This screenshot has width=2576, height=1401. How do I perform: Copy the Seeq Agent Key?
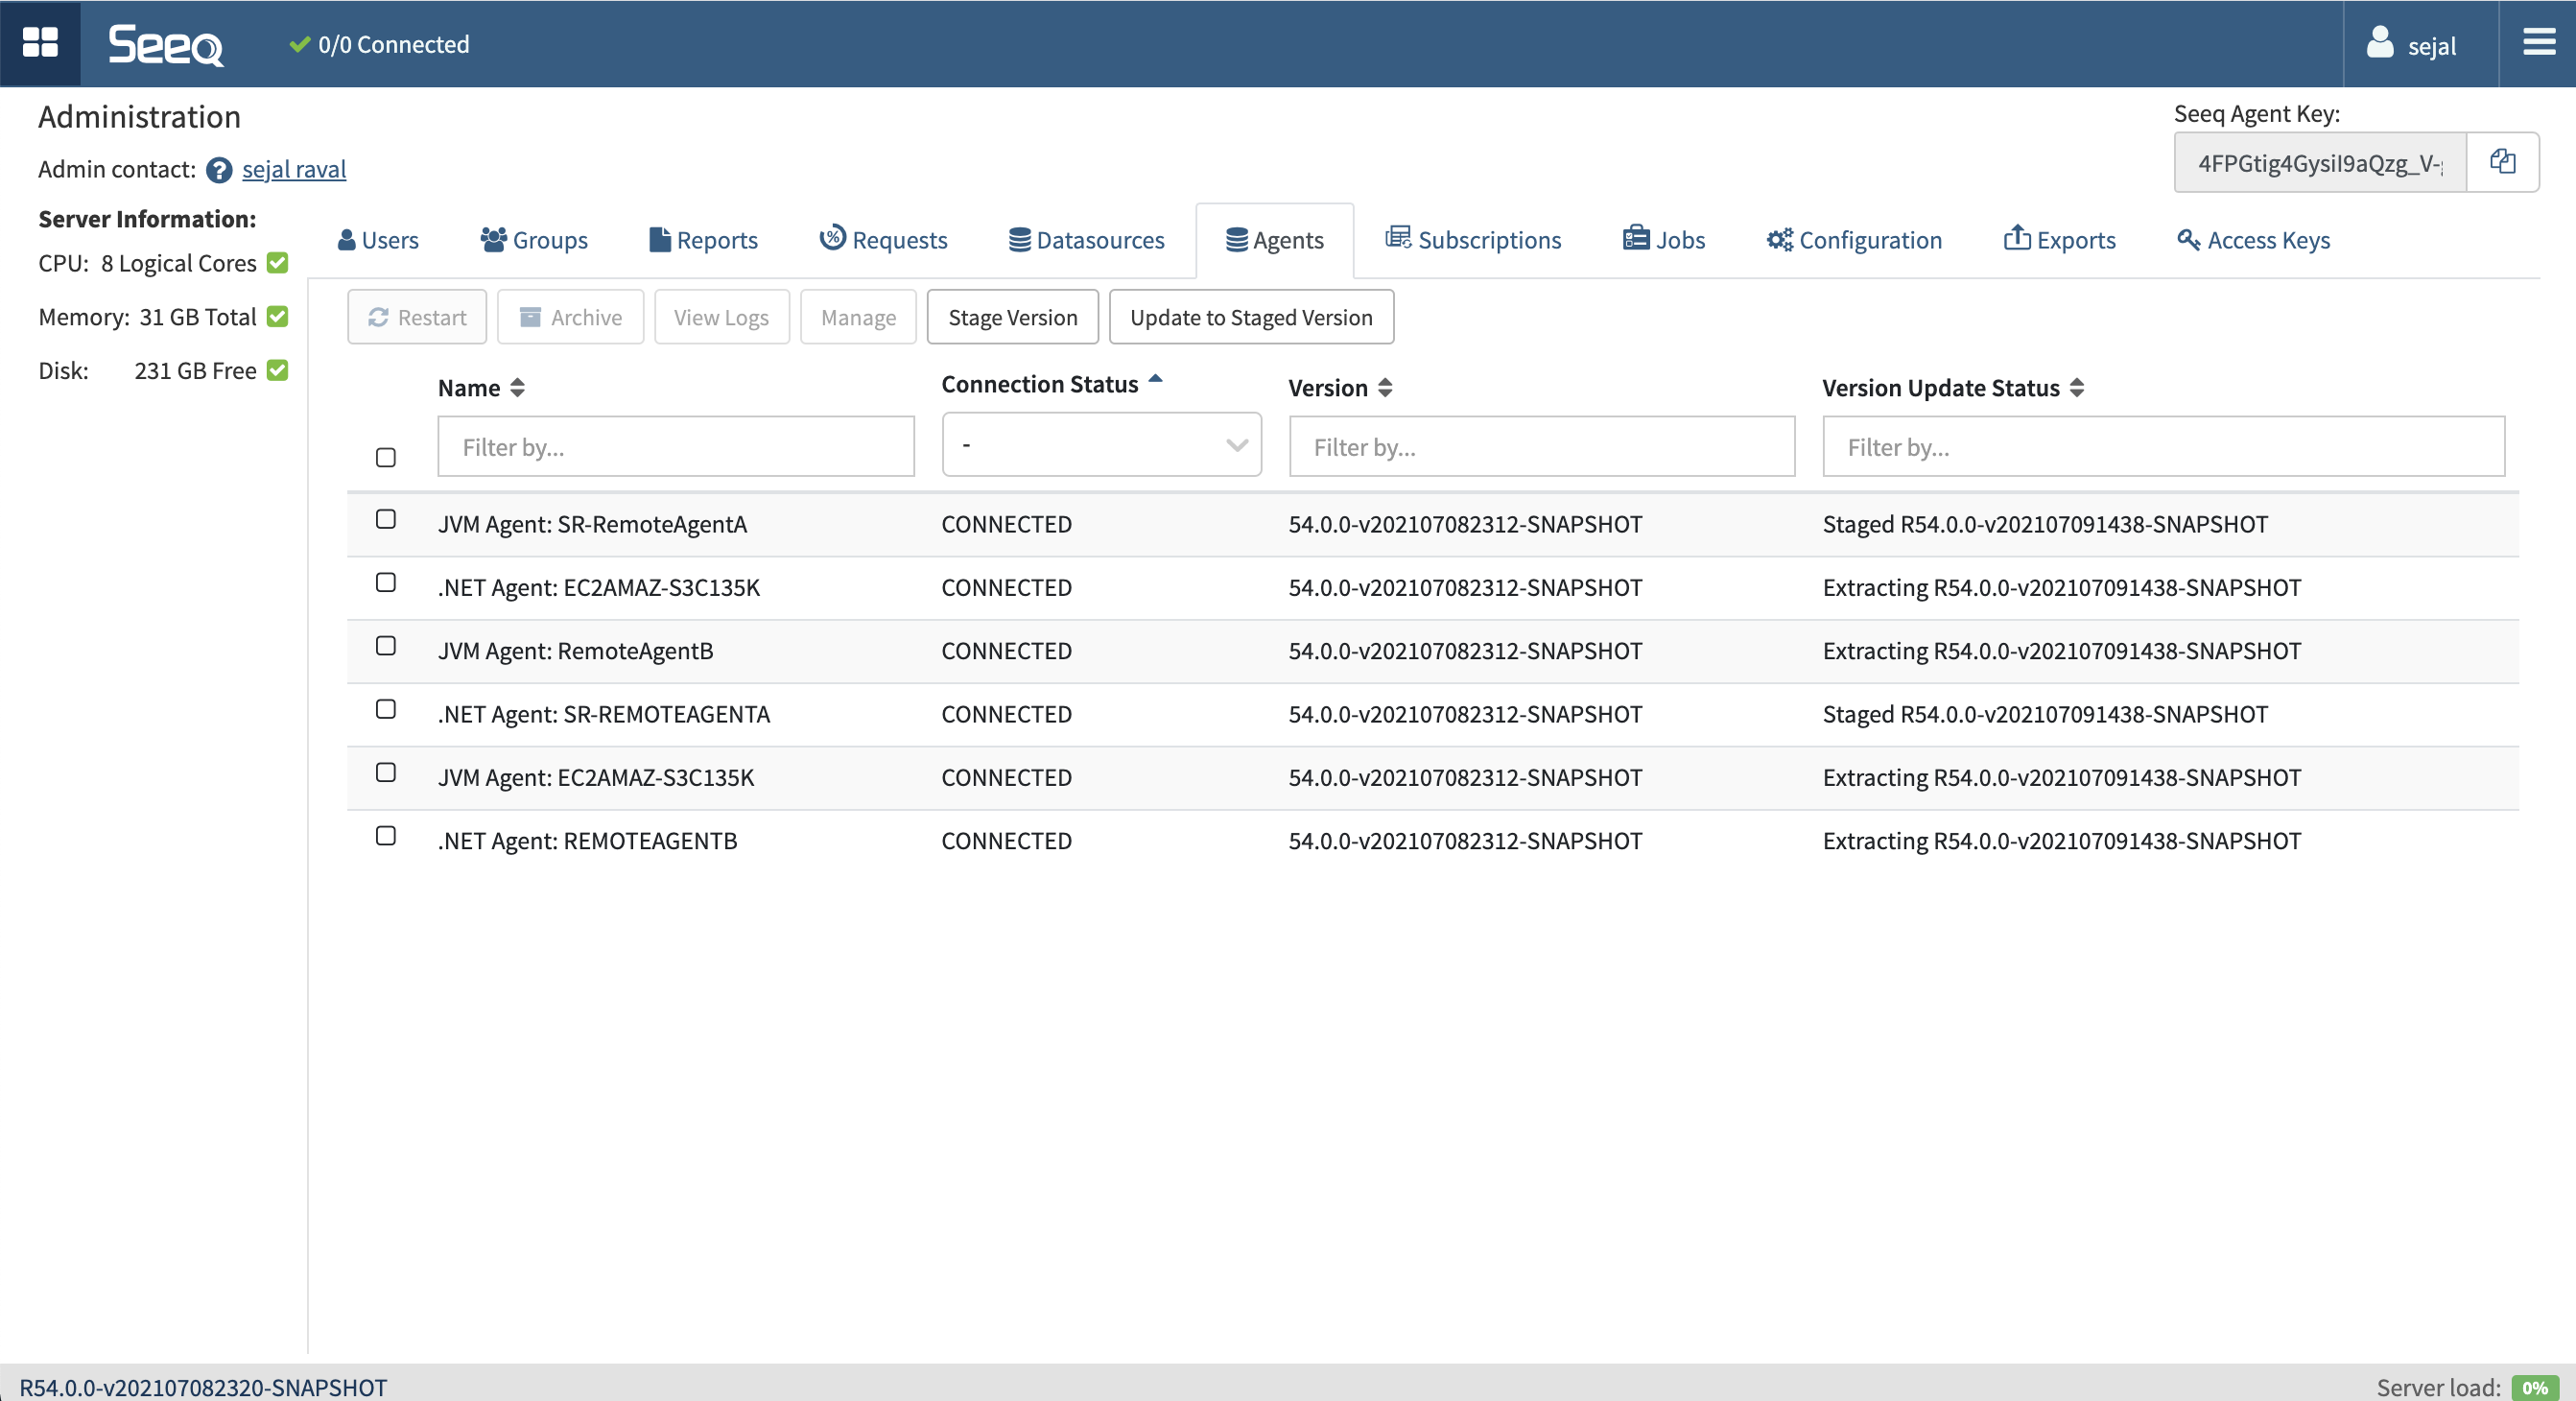click(x=2502, y=162)
